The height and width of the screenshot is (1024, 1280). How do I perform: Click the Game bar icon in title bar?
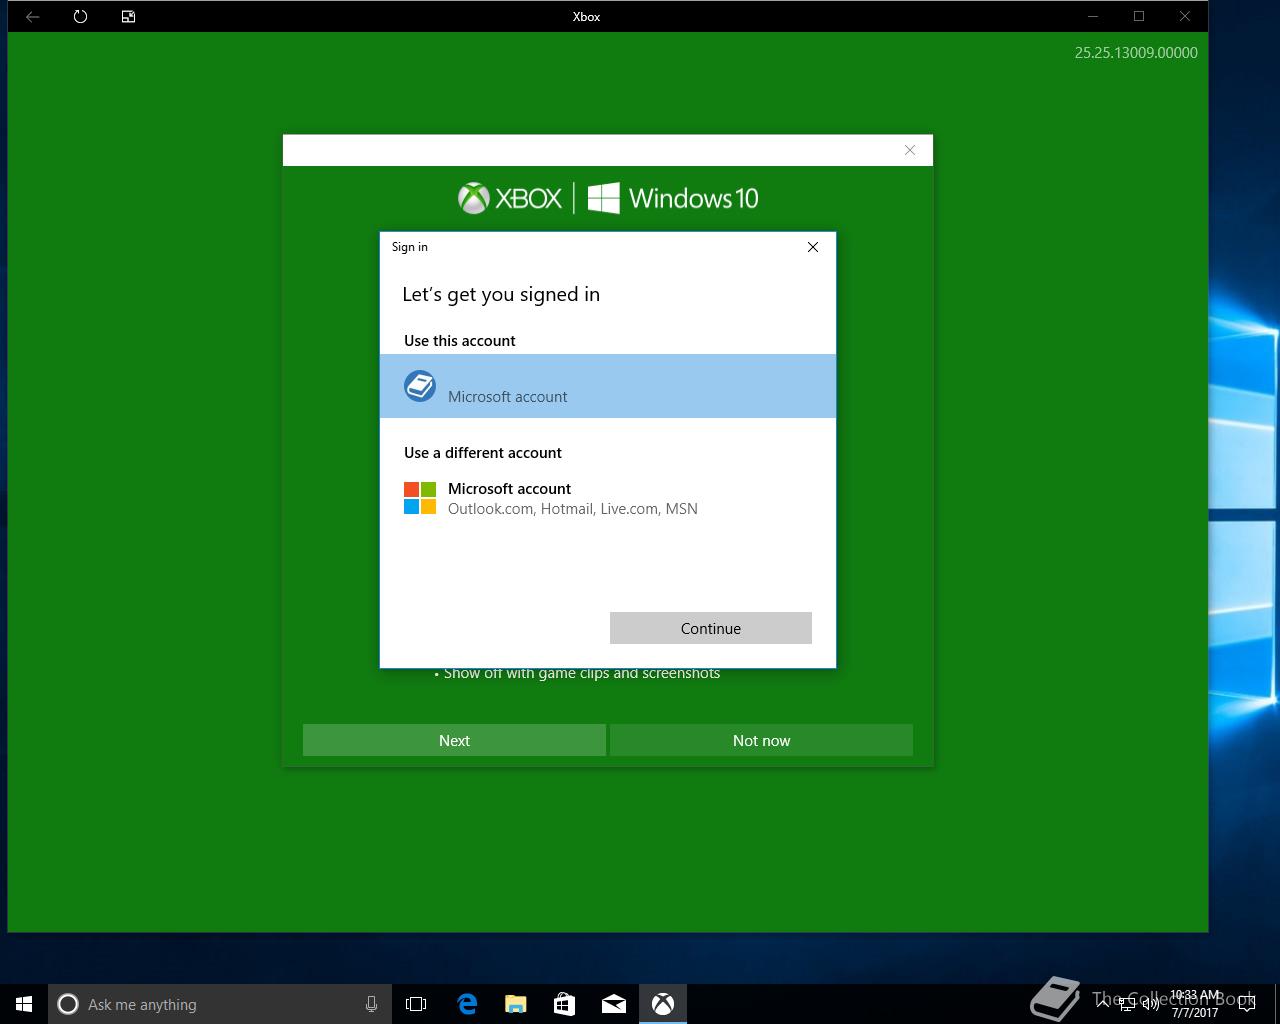tap(128, 16)
